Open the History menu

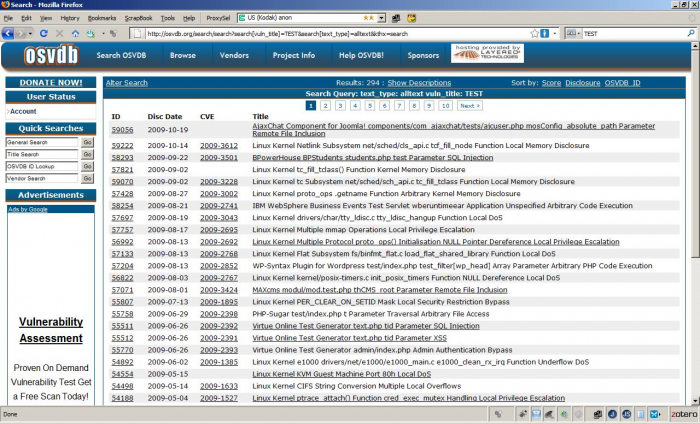coord(70,18)
